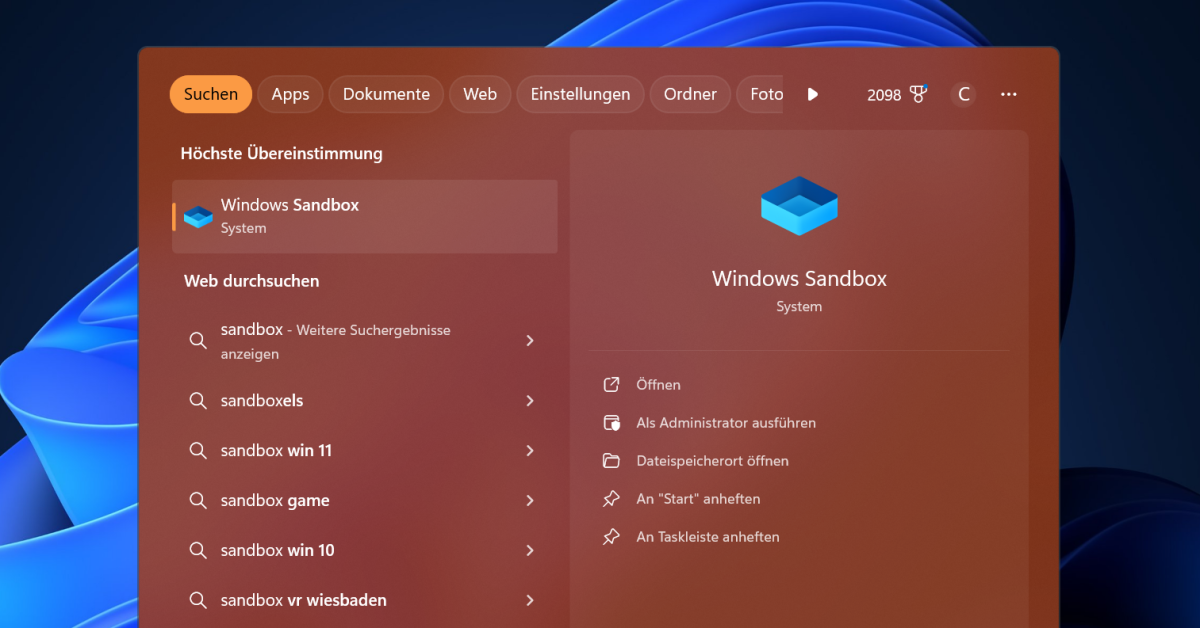Screen dimensions: 1200x628
Task: Switch to the Einstellungen filter tab
Action: (580, 94)
